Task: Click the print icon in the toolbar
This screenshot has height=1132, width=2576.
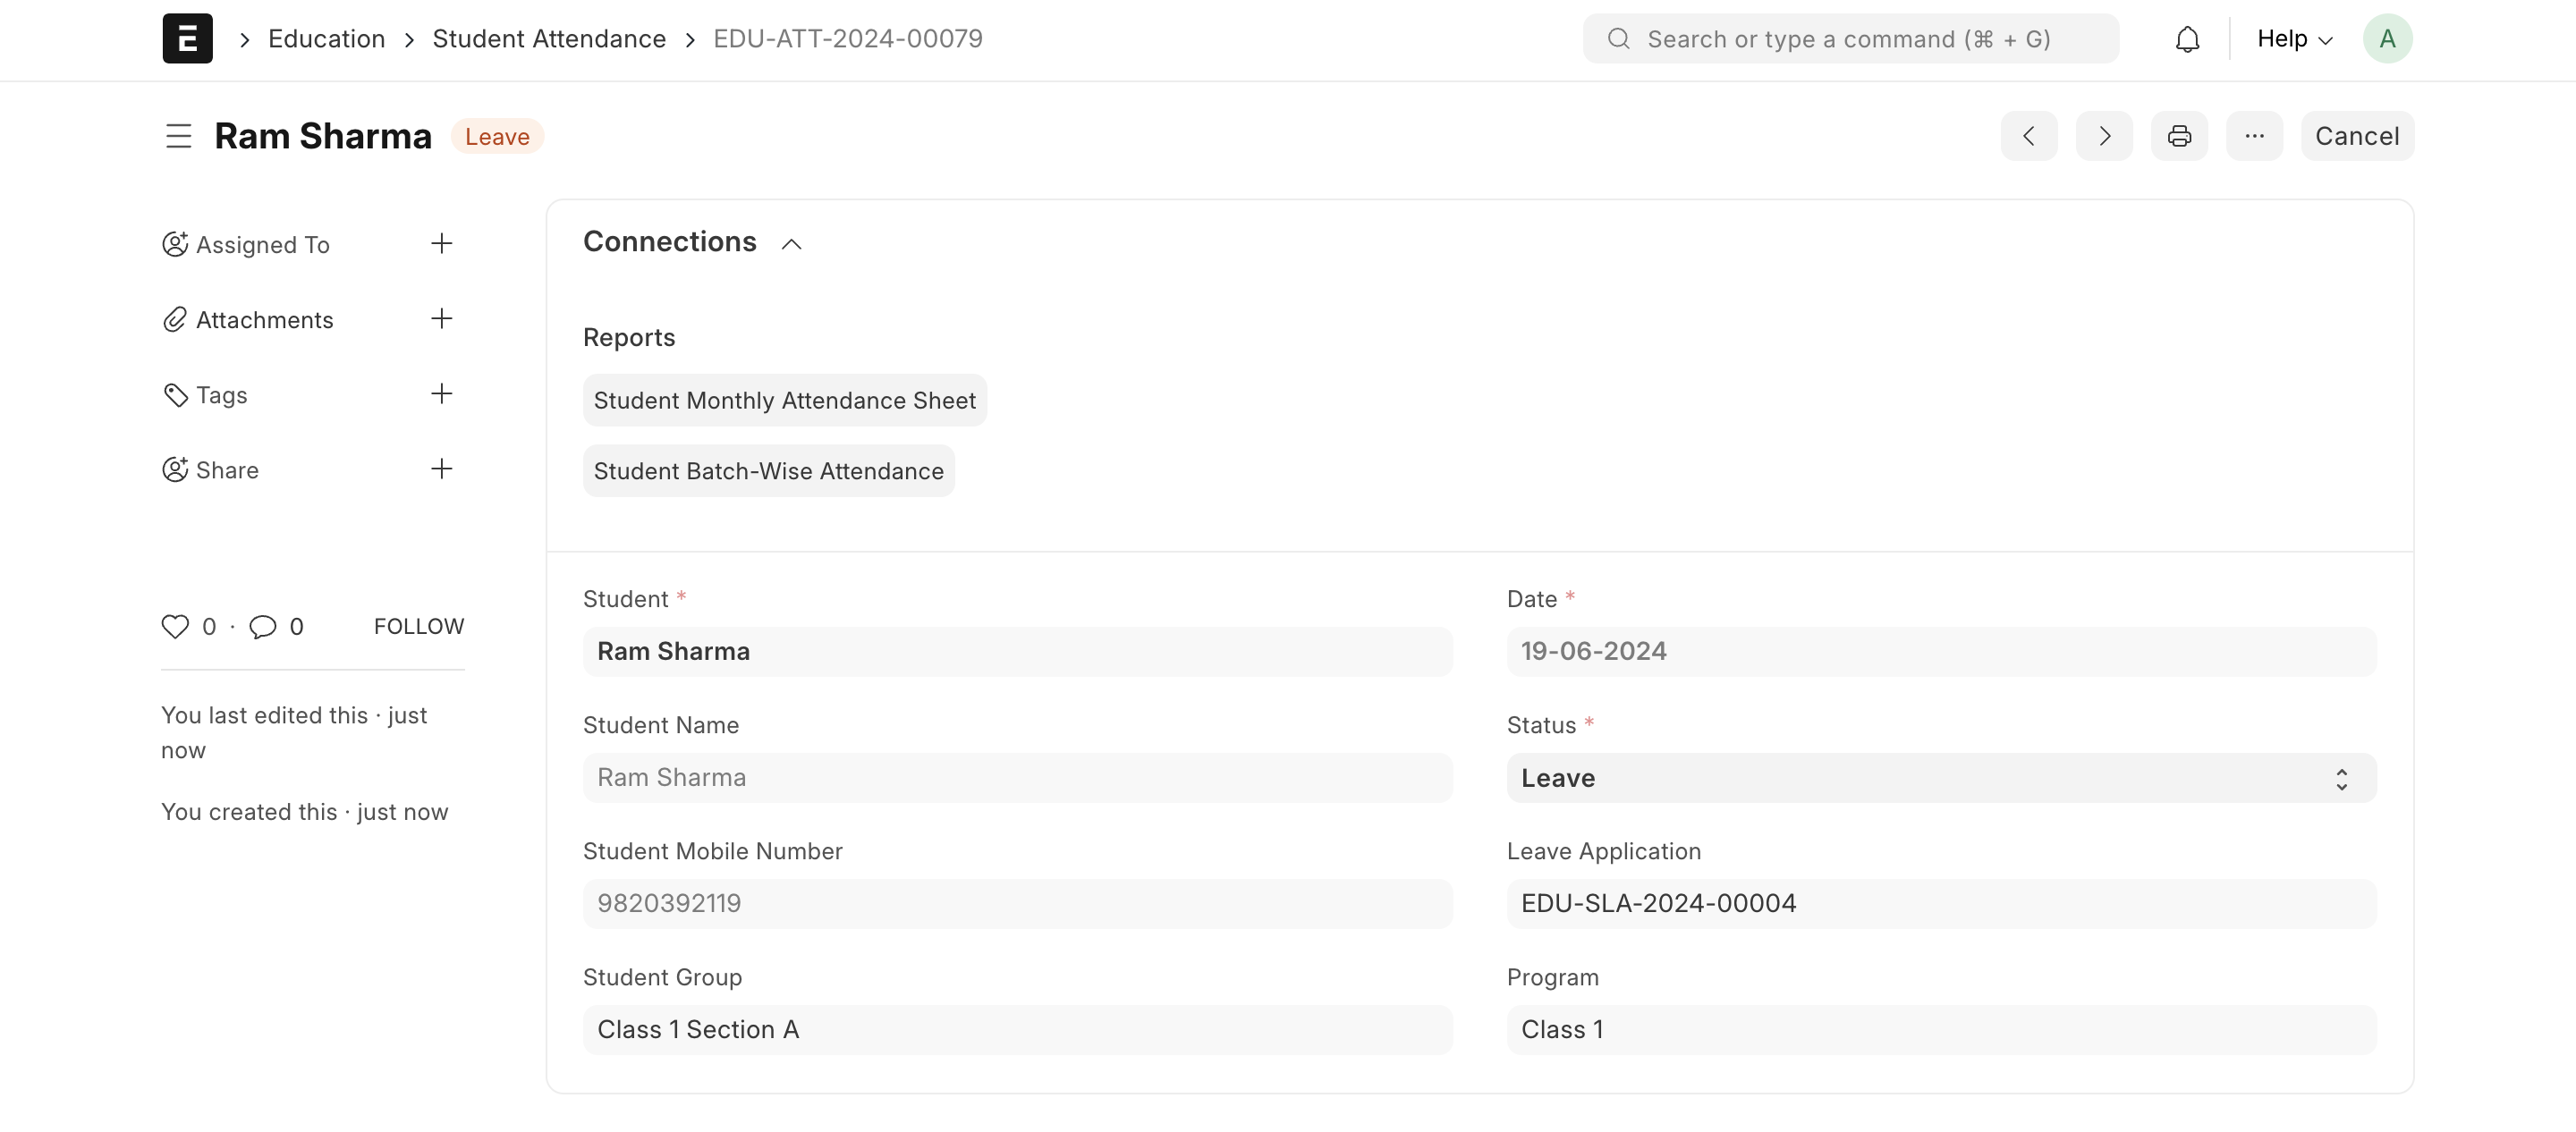Action: [x=2180, y=135]
